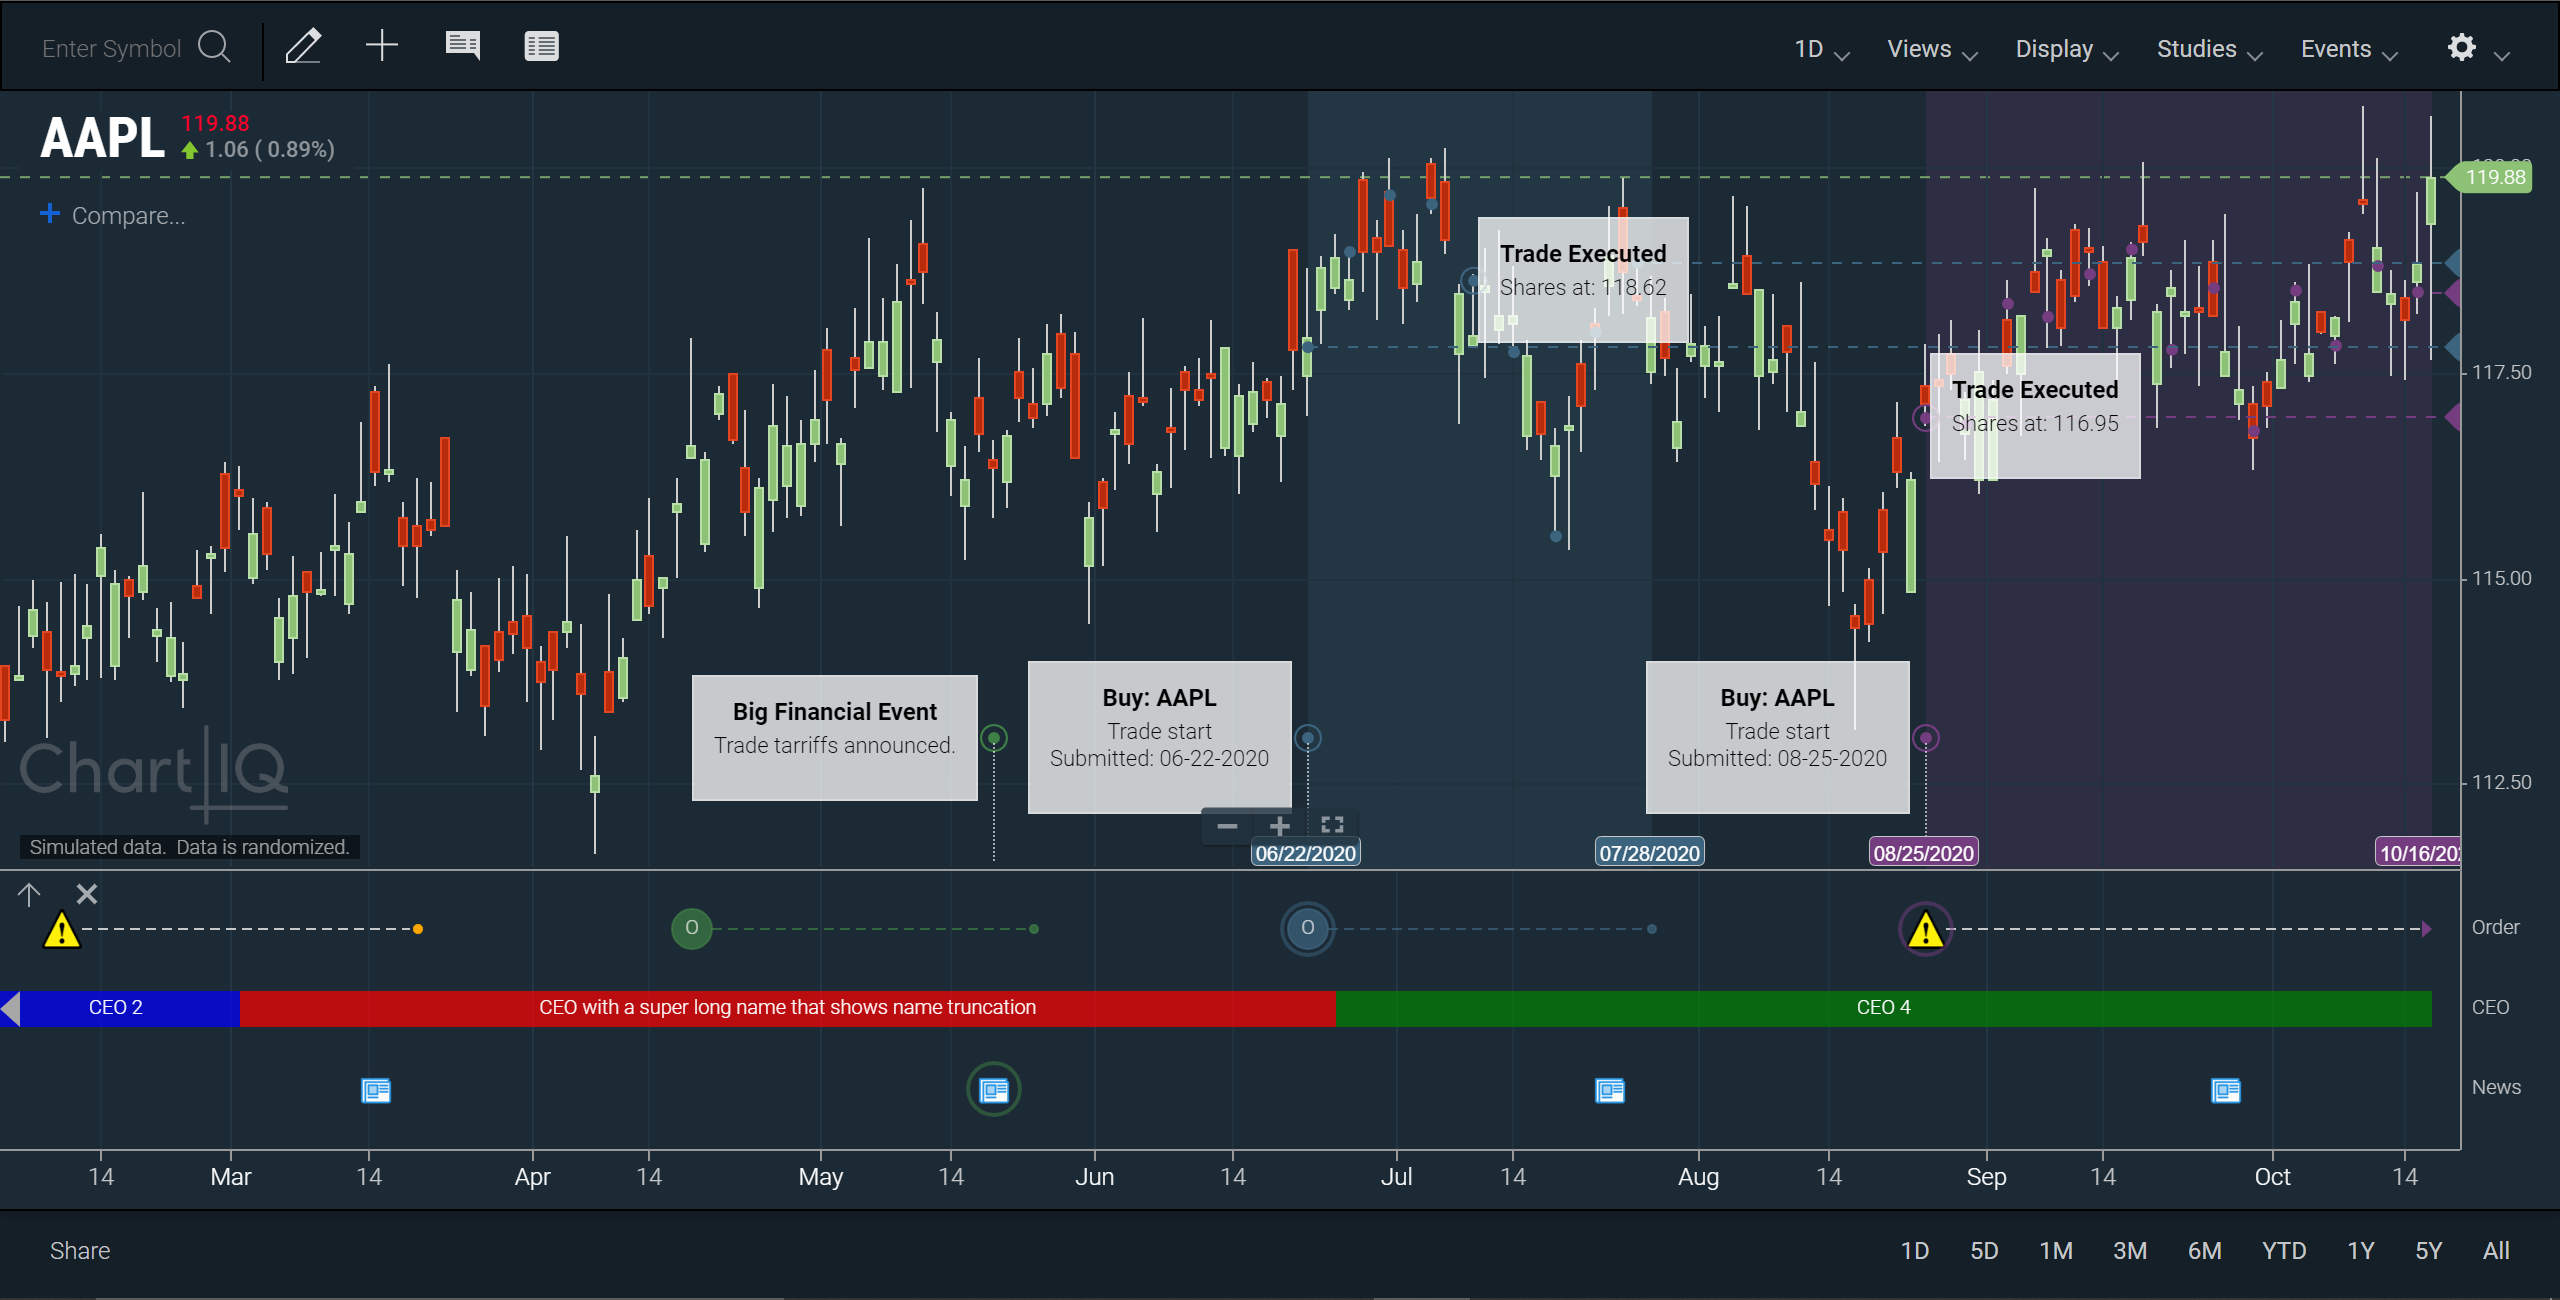Click the blue CEO 2 bar
This screenshot has height=1300, width=2560.
point(120,1008)
